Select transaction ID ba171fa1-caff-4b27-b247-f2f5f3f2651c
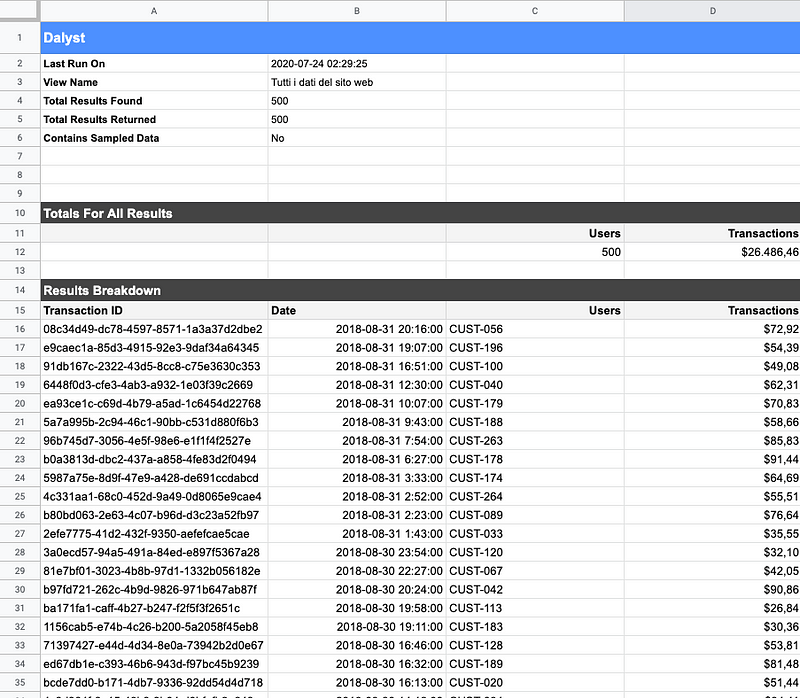 tap(154, 608)
